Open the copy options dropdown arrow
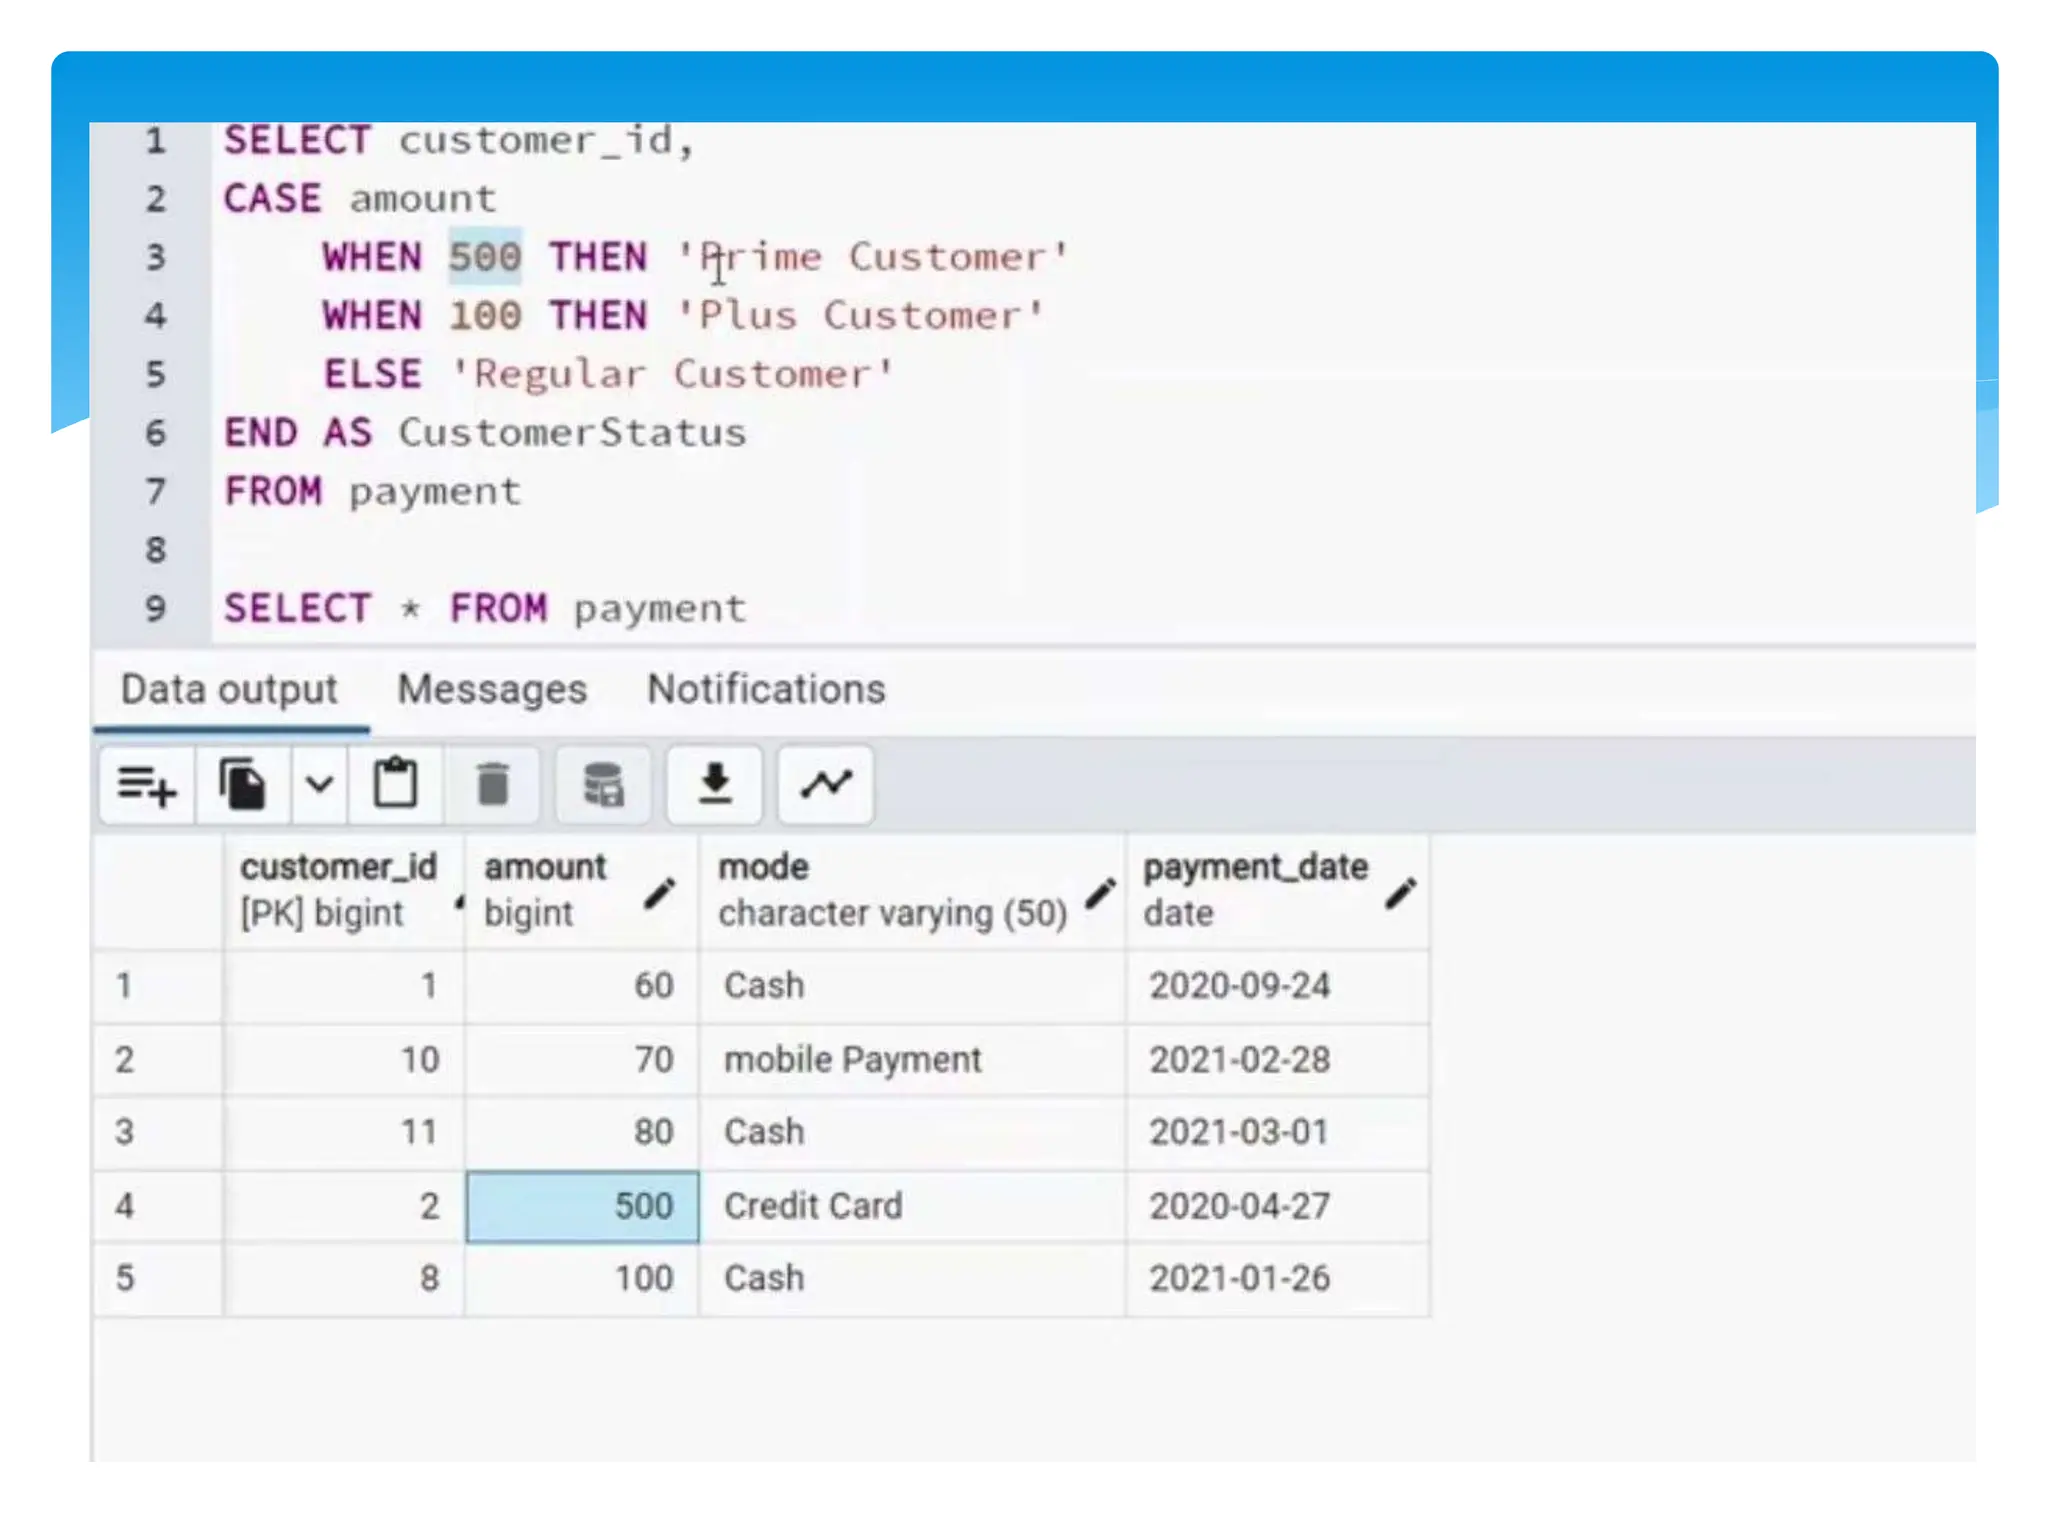Image resolution: width=2048 pixels, height=1536 pixels. point(319,785)
